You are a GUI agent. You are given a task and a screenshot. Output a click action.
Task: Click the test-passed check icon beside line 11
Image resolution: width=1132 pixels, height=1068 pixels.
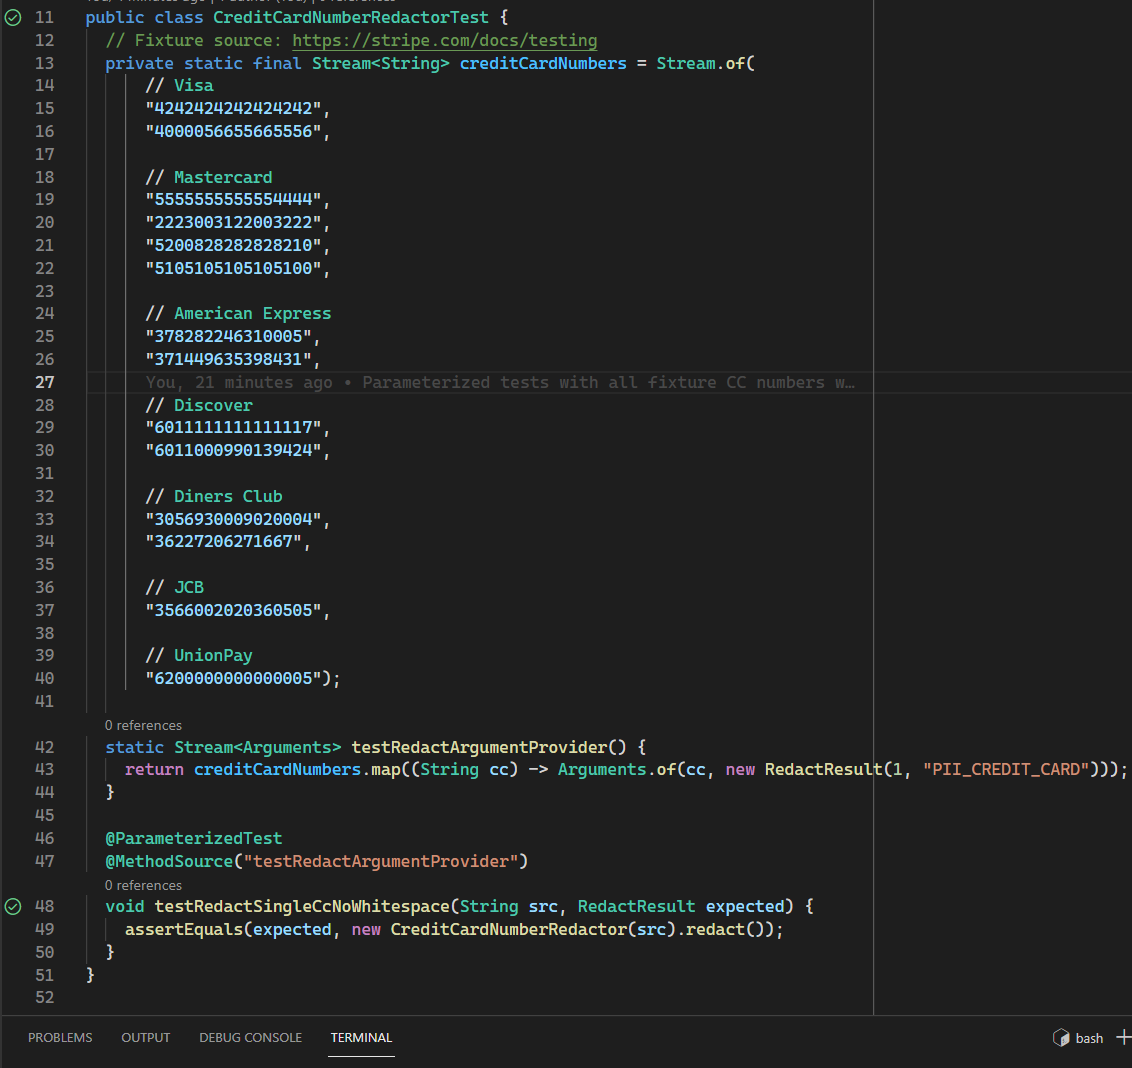click(11, 16)
